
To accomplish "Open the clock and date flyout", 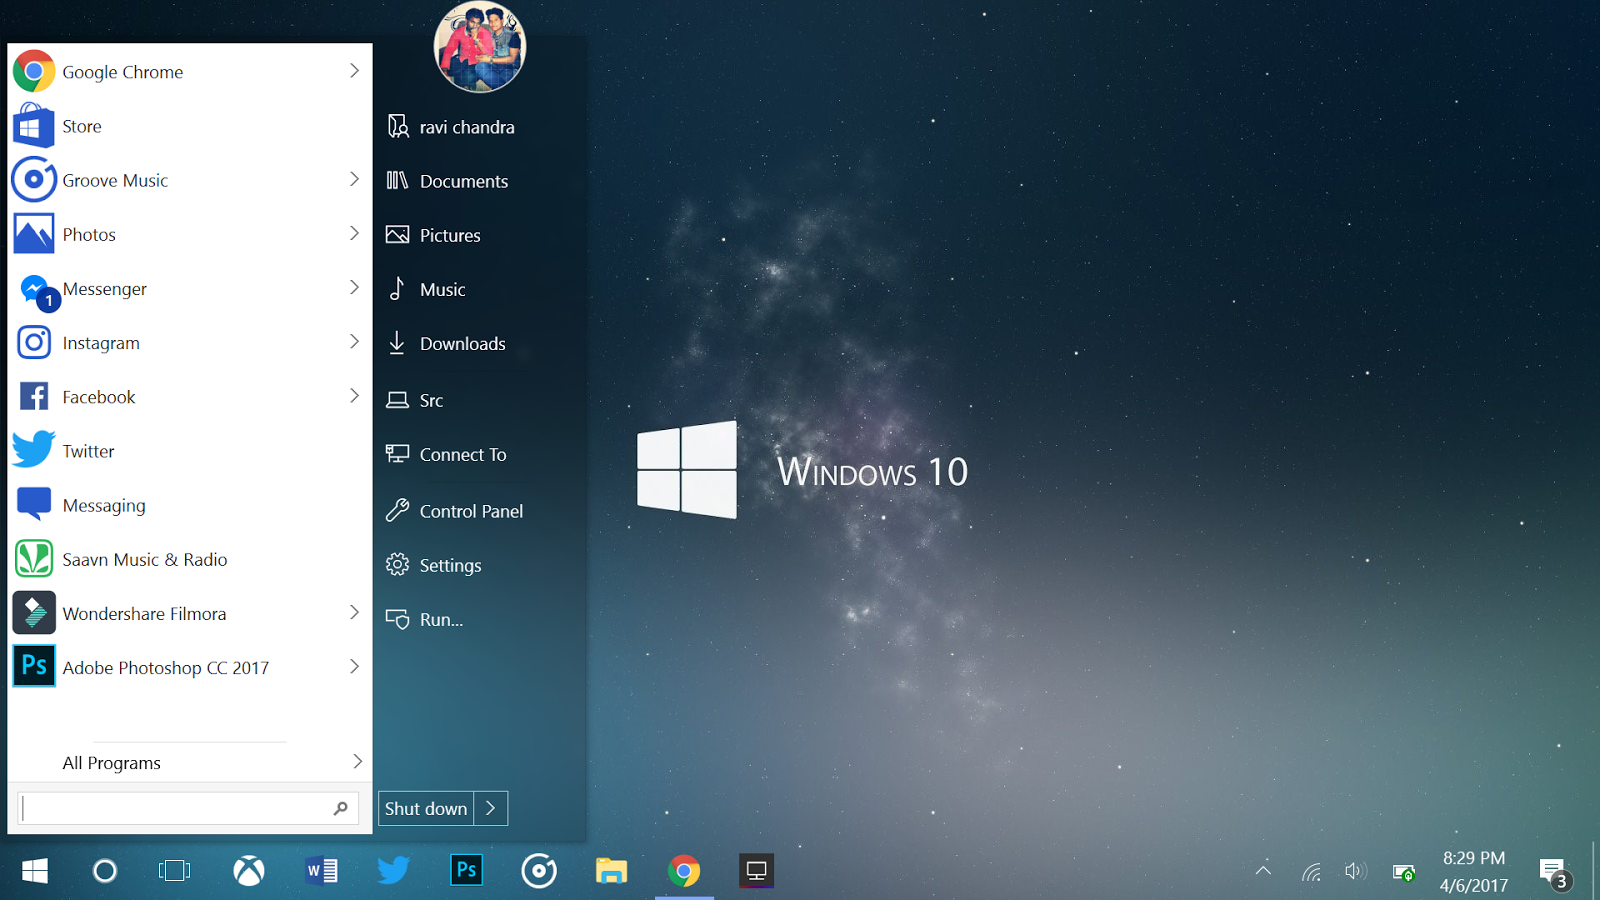I will (x=1474, y=871).
